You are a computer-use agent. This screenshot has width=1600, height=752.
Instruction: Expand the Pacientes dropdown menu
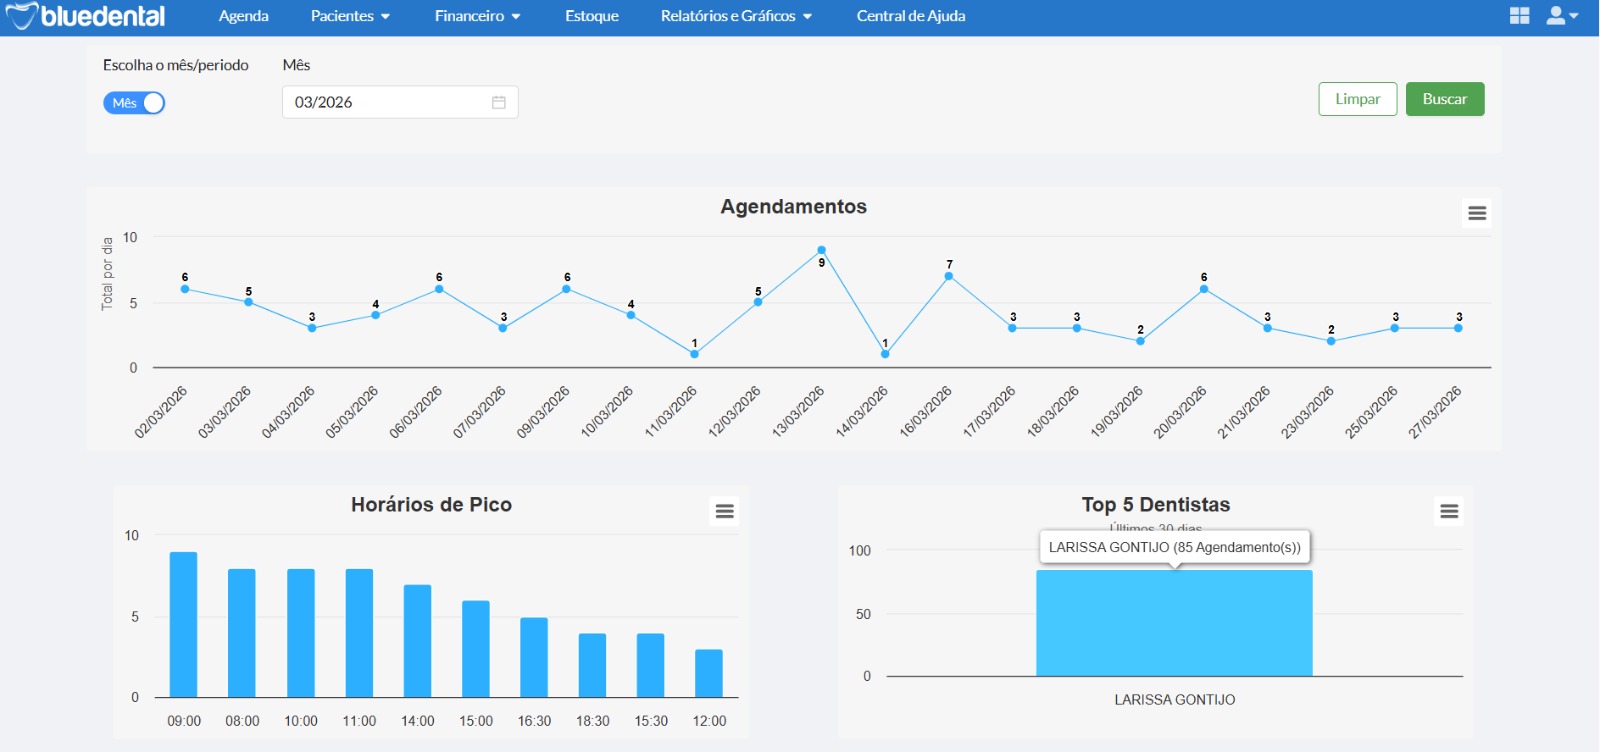(x=350, y=16)
